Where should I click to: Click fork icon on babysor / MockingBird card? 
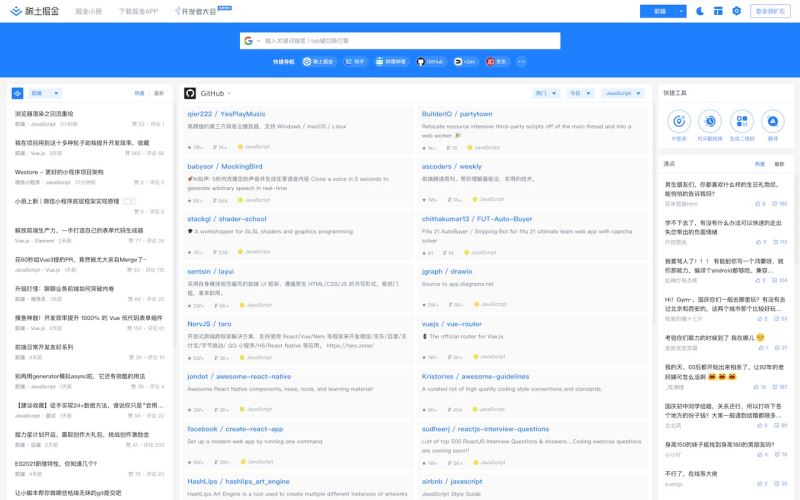point(215,201)
